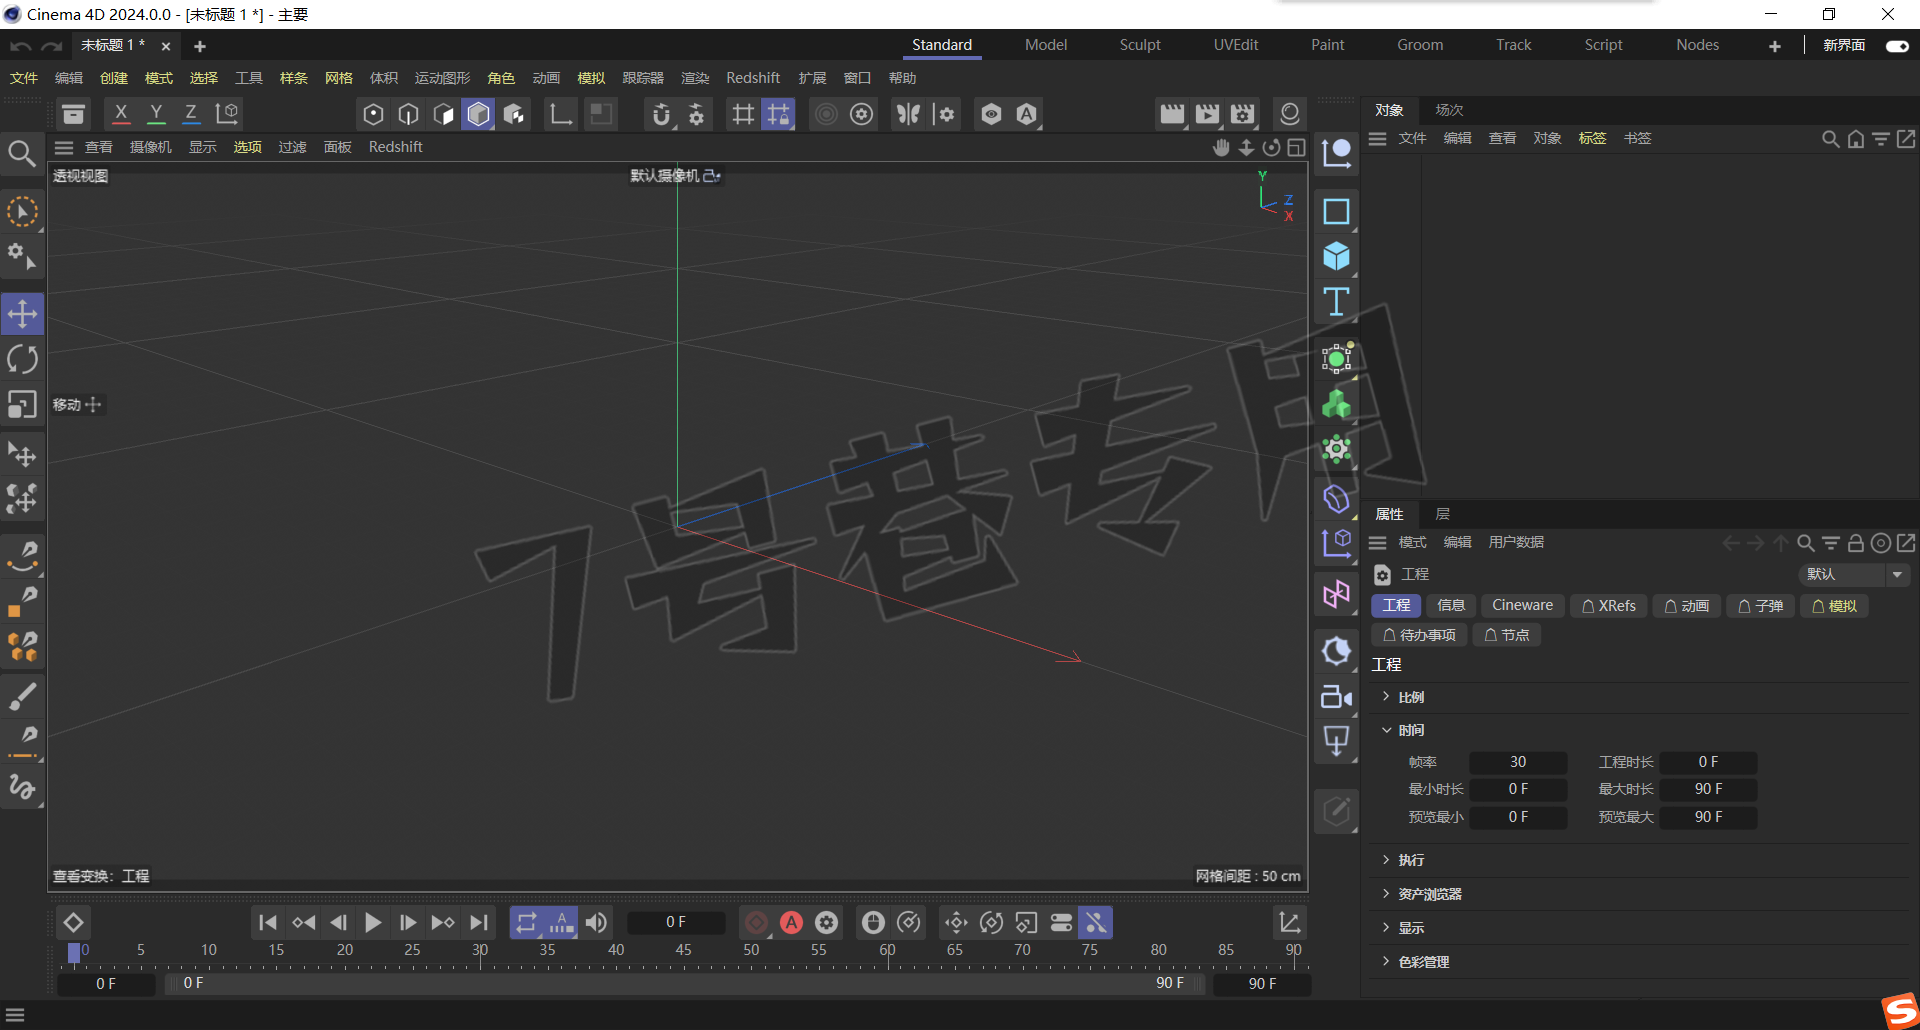Toggle playback loop mode button
The image size is (1920, 1030).
click(x=527, y=923)
